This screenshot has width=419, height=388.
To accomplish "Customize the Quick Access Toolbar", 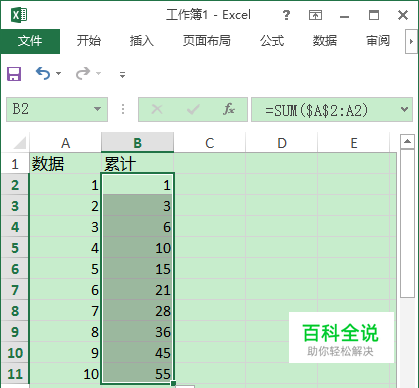I will pyautogui.click(x=122, y=74).
